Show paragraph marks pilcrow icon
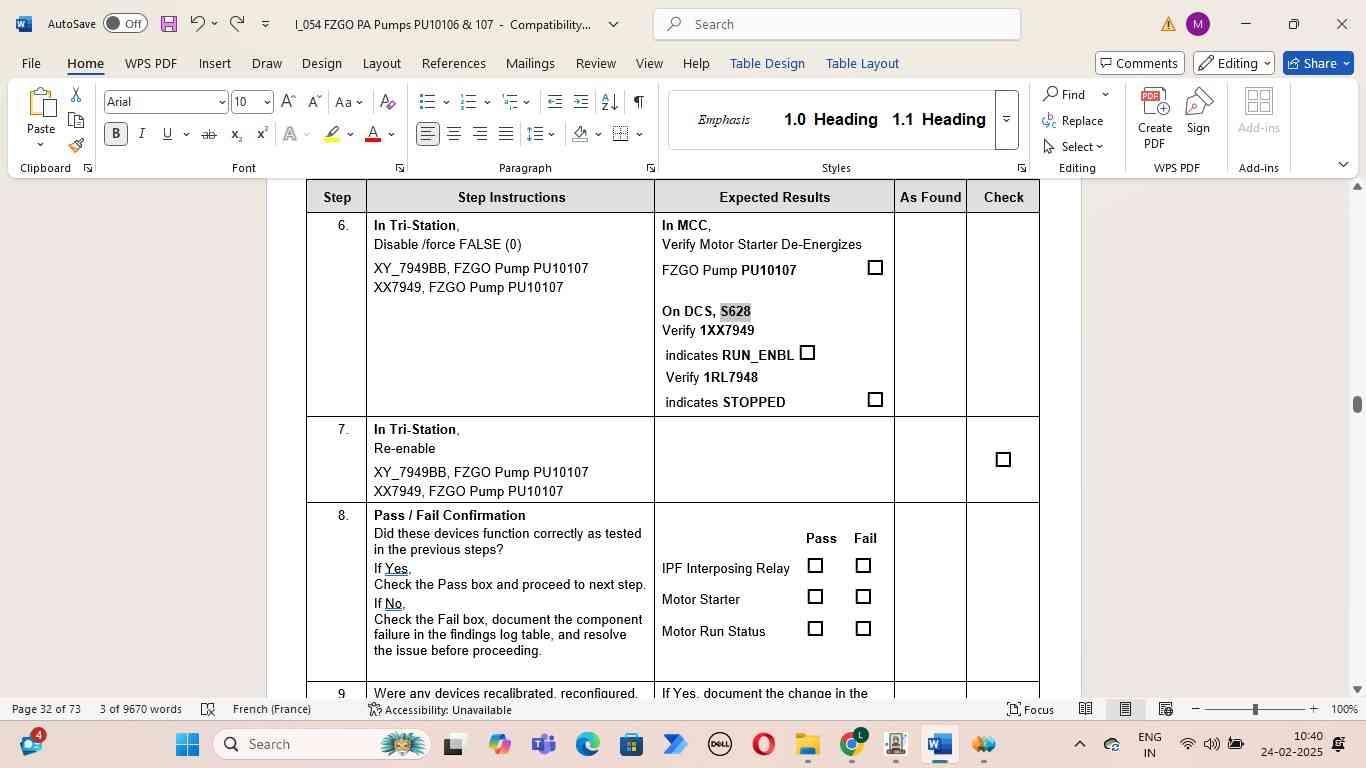 coord(638,102)
